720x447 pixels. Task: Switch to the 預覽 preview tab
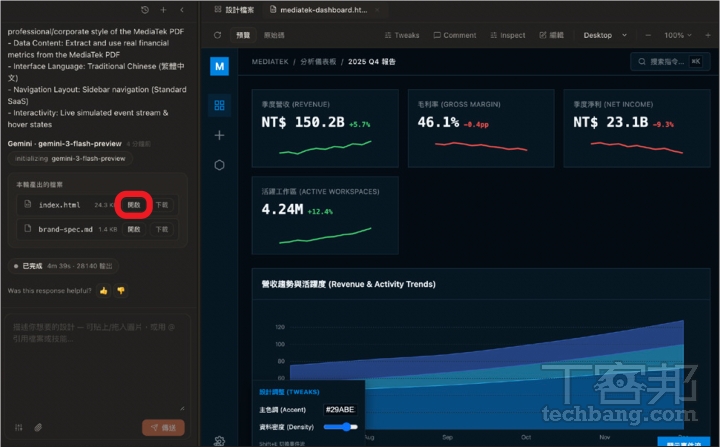(243, 35)
